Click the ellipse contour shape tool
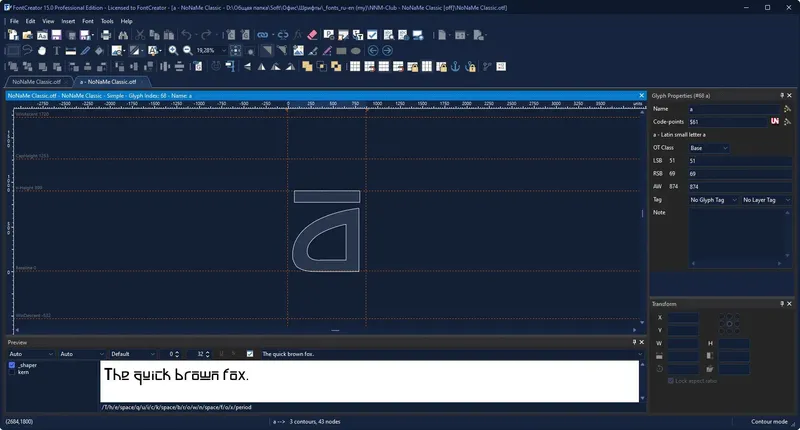This screenshot has height=430, width=800. pyautogui.click(x=356, y=50)
